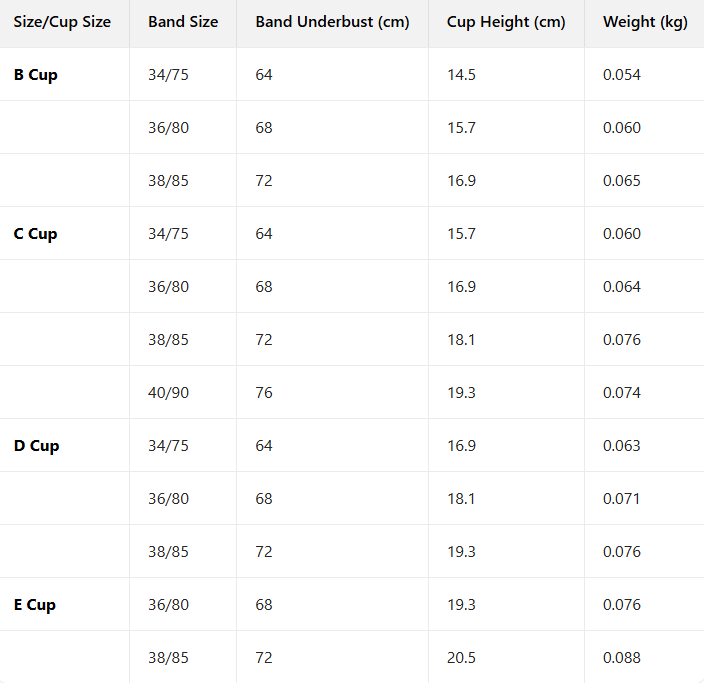
Task: Select the 0.064 weight cell
Action: [x=622, y=287]
